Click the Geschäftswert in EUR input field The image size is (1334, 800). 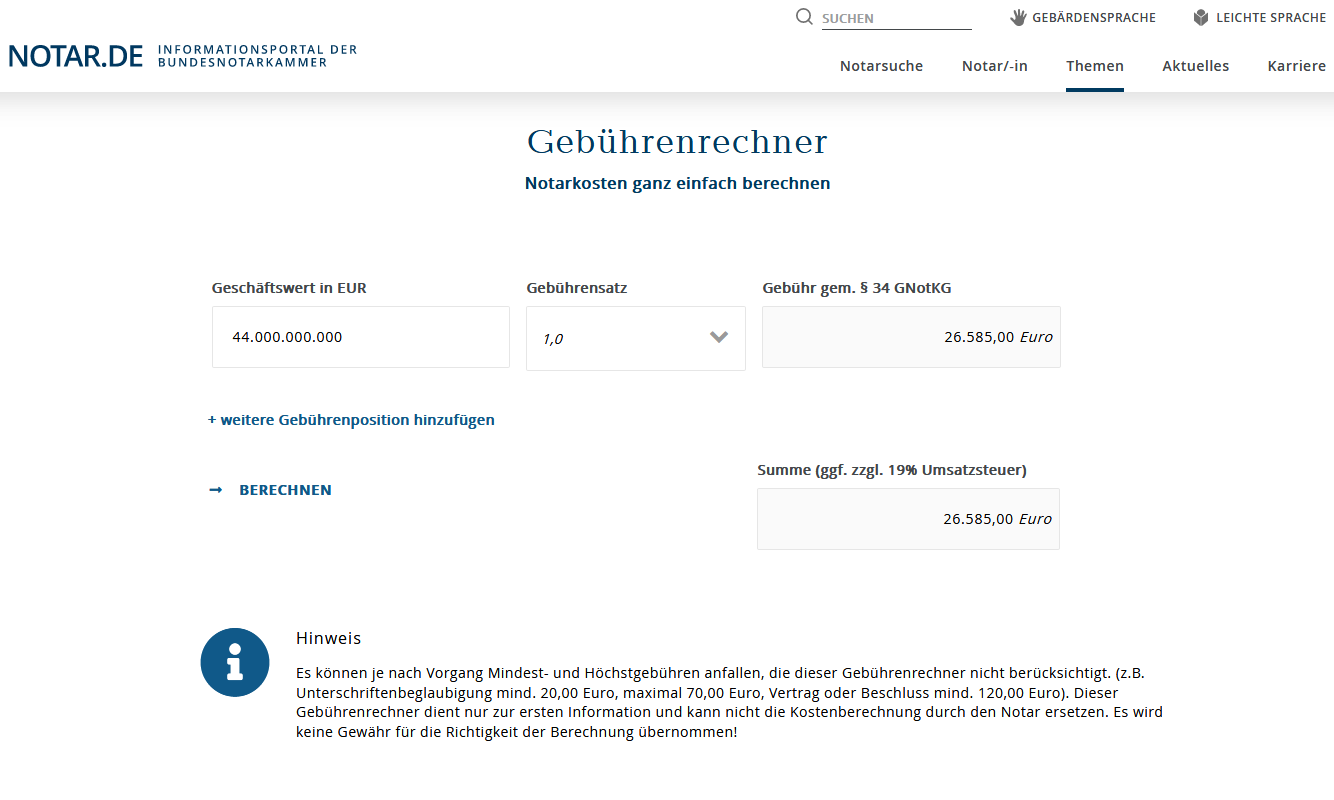[361, 337]
